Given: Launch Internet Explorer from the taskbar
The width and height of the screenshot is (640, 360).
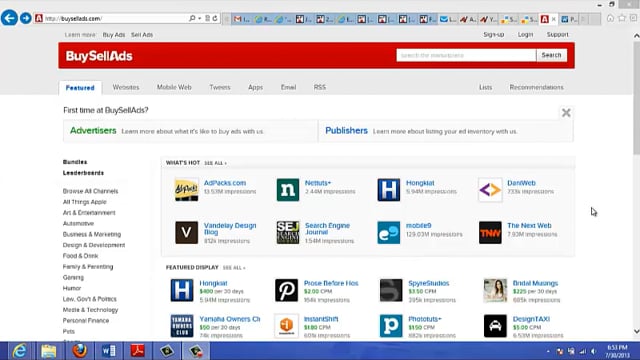Looking at the screenshot, I should tap(20, 351).
